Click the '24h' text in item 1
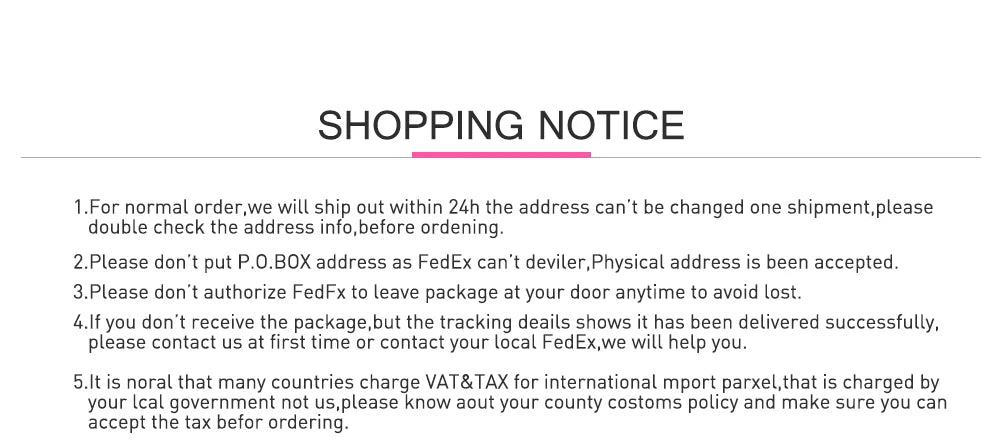The image size is (1000, 444). 464,208
